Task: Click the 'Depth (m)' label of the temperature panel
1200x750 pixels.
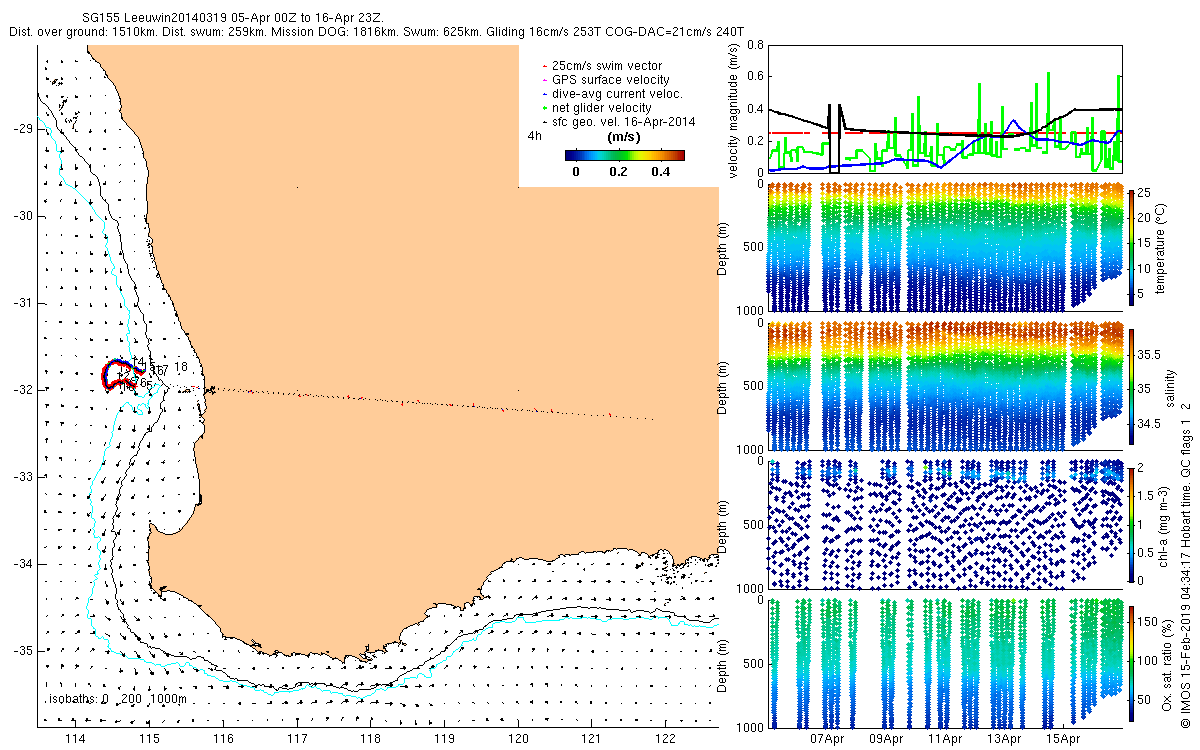Action: click(x=722, y=247)
